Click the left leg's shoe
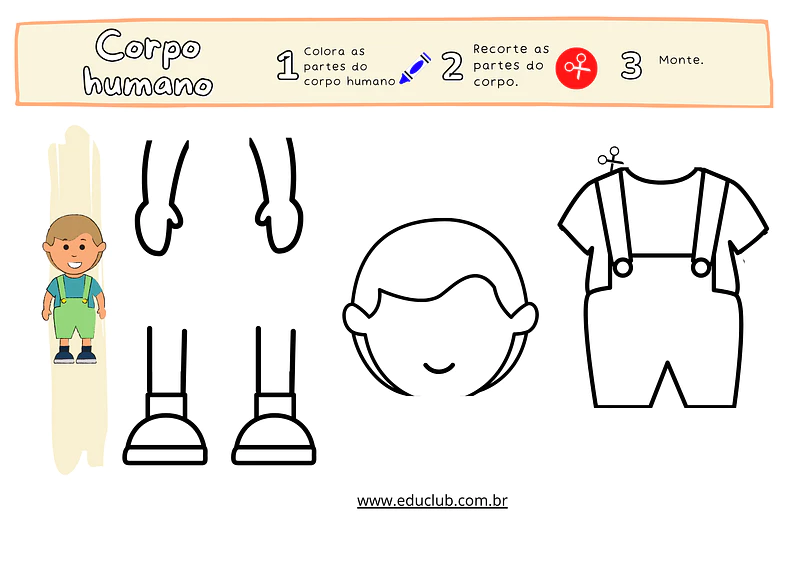Screen dimensions: 800x566 (166, 433)
